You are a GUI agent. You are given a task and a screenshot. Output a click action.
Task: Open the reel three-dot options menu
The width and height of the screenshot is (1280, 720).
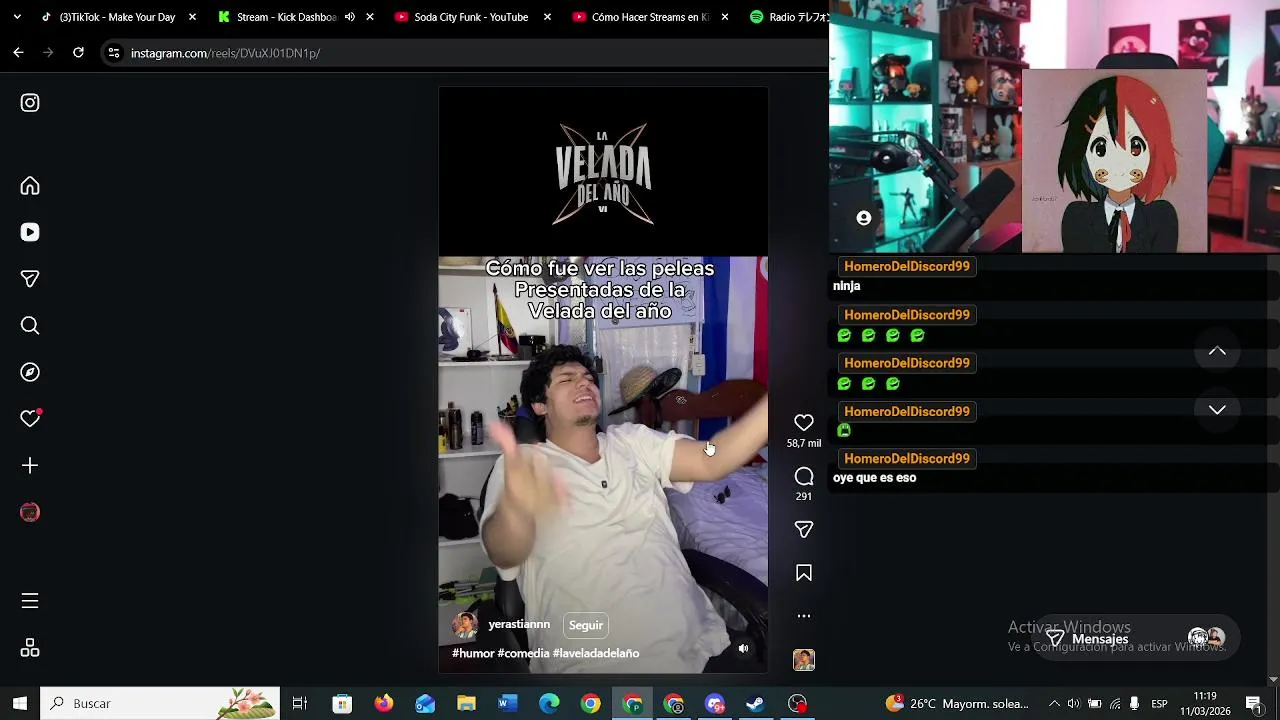coord(804,616)
